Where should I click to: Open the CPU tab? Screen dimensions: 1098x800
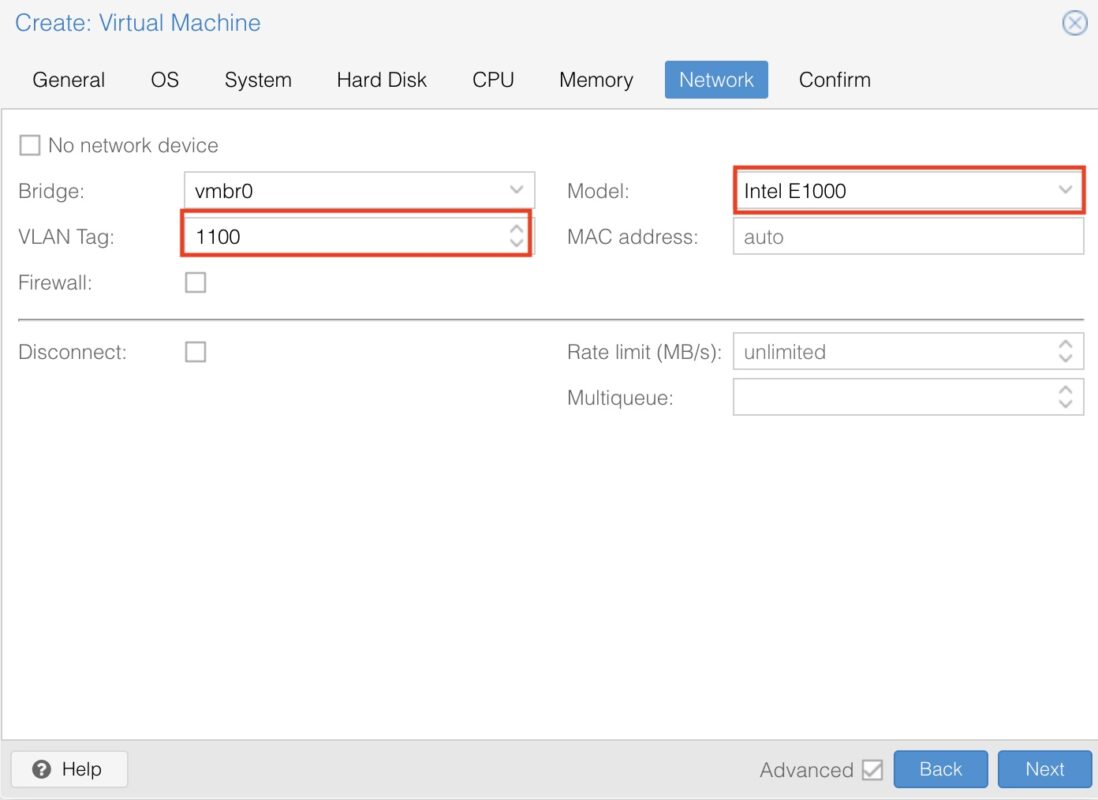[492, 80]
